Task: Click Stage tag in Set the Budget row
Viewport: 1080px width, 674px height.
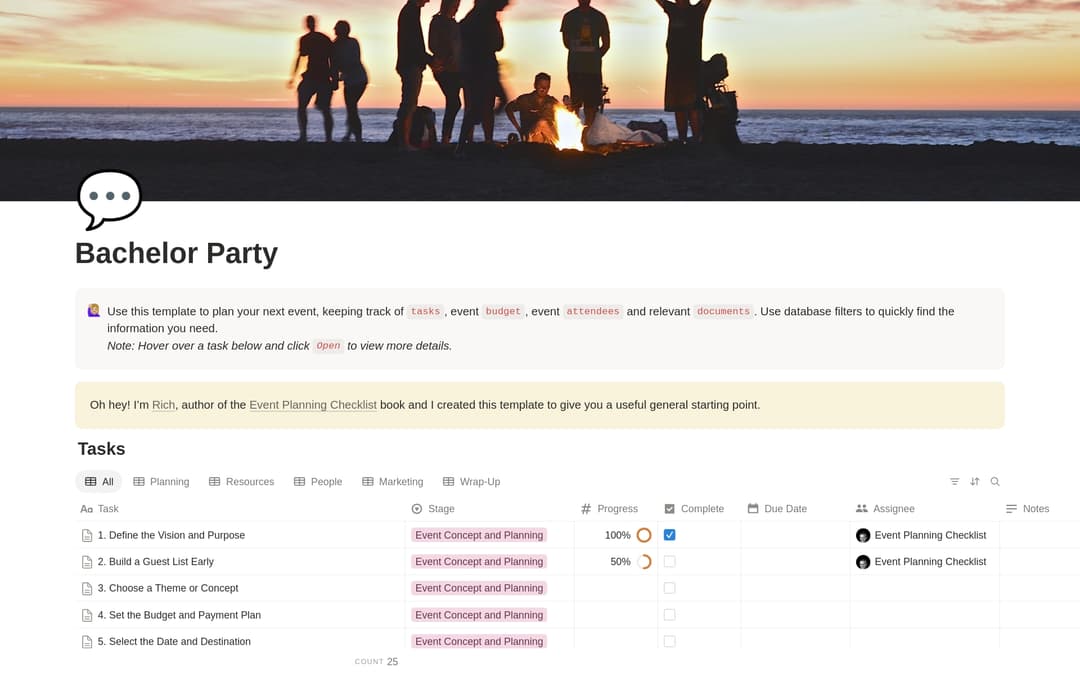Action: tap(479, 615)
